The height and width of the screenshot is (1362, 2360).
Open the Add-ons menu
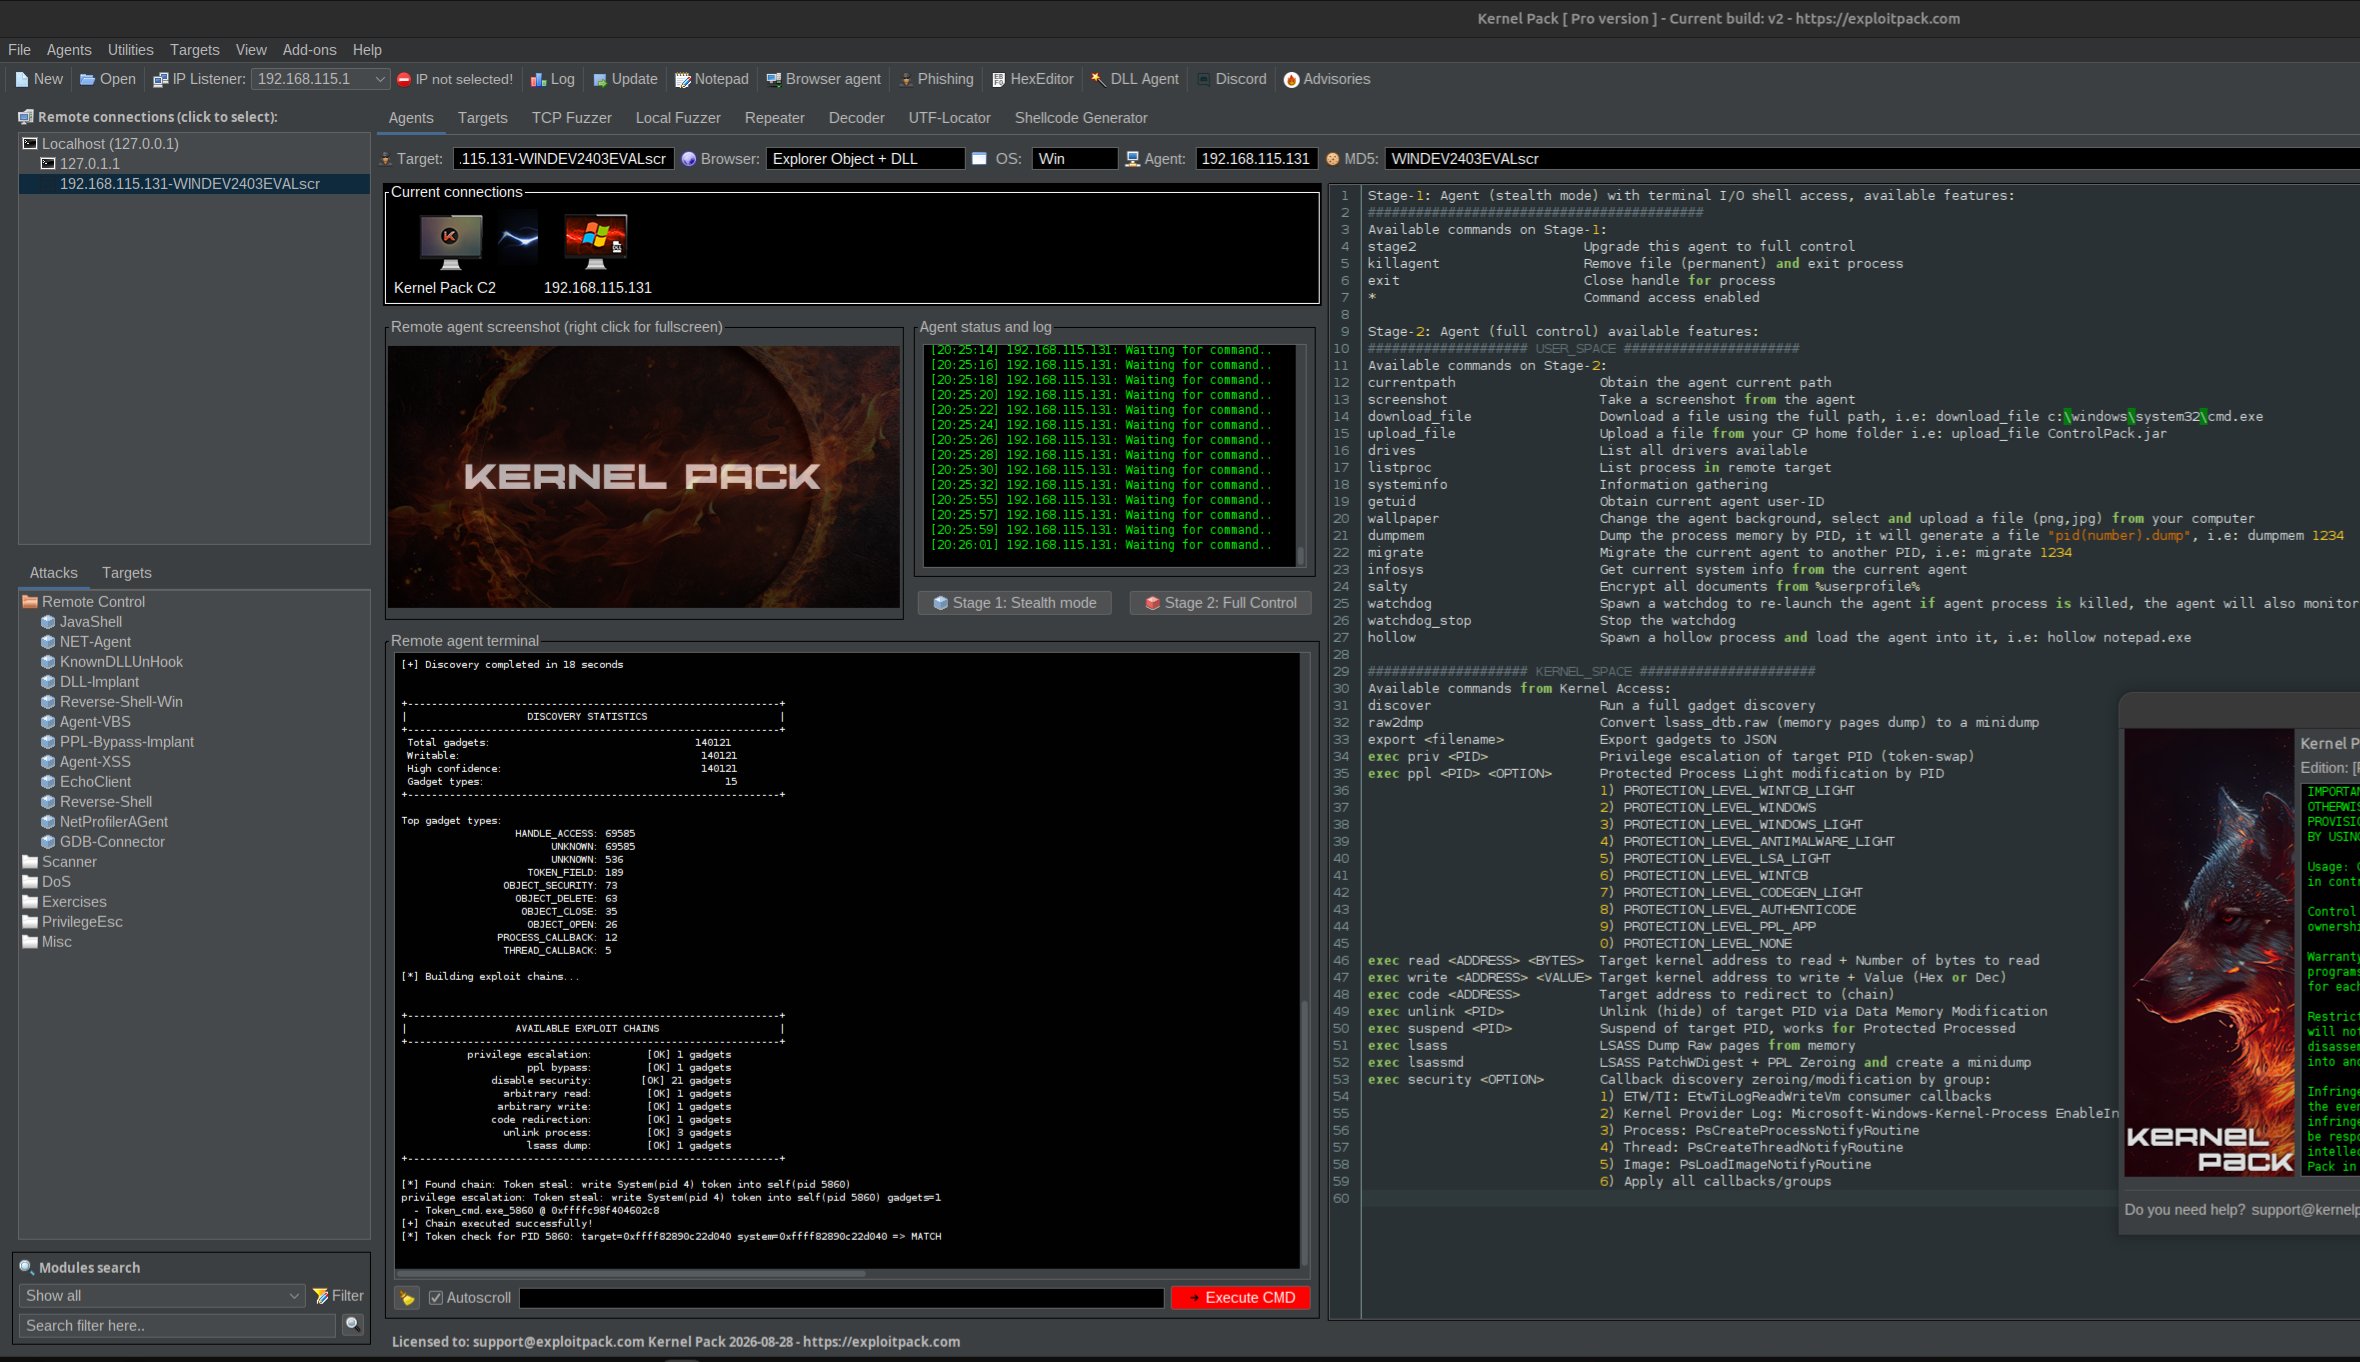309,50
